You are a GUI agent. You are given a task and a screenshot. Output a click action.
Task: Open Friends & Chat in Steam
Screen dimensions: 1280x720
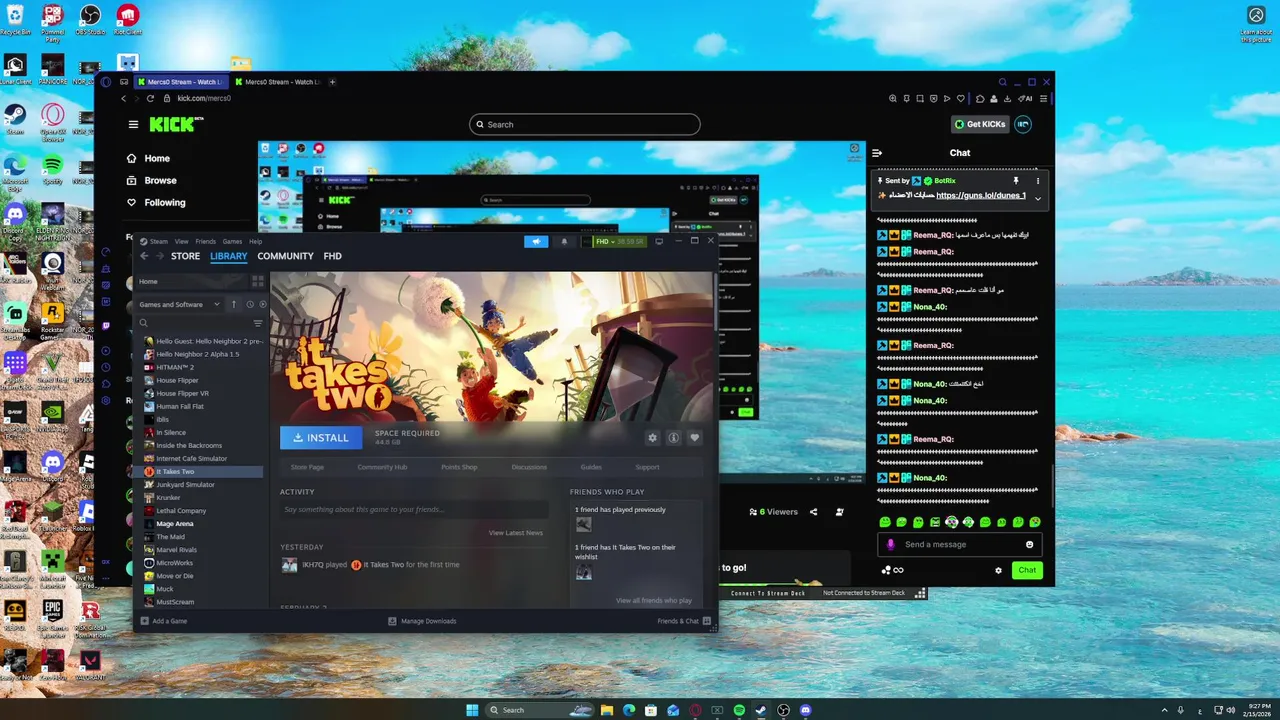click(684, 621)
